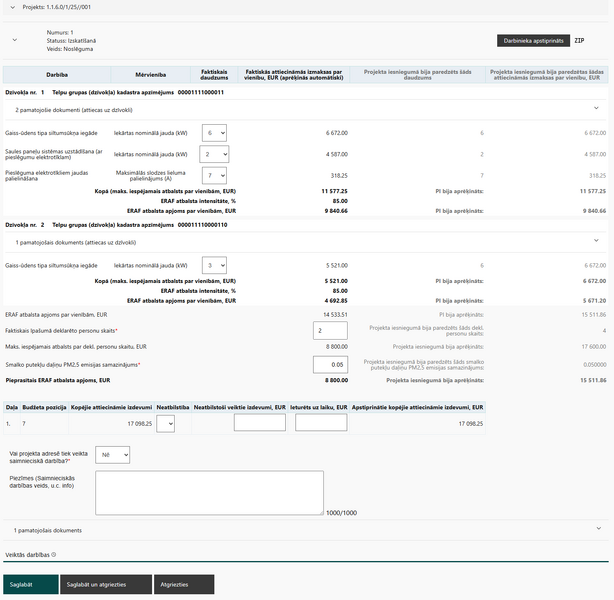Image resolution: width=614 pixels, height=600 pixels.
Task: Click the Darbinieka apstiprināts button
Action: (531, 41)
